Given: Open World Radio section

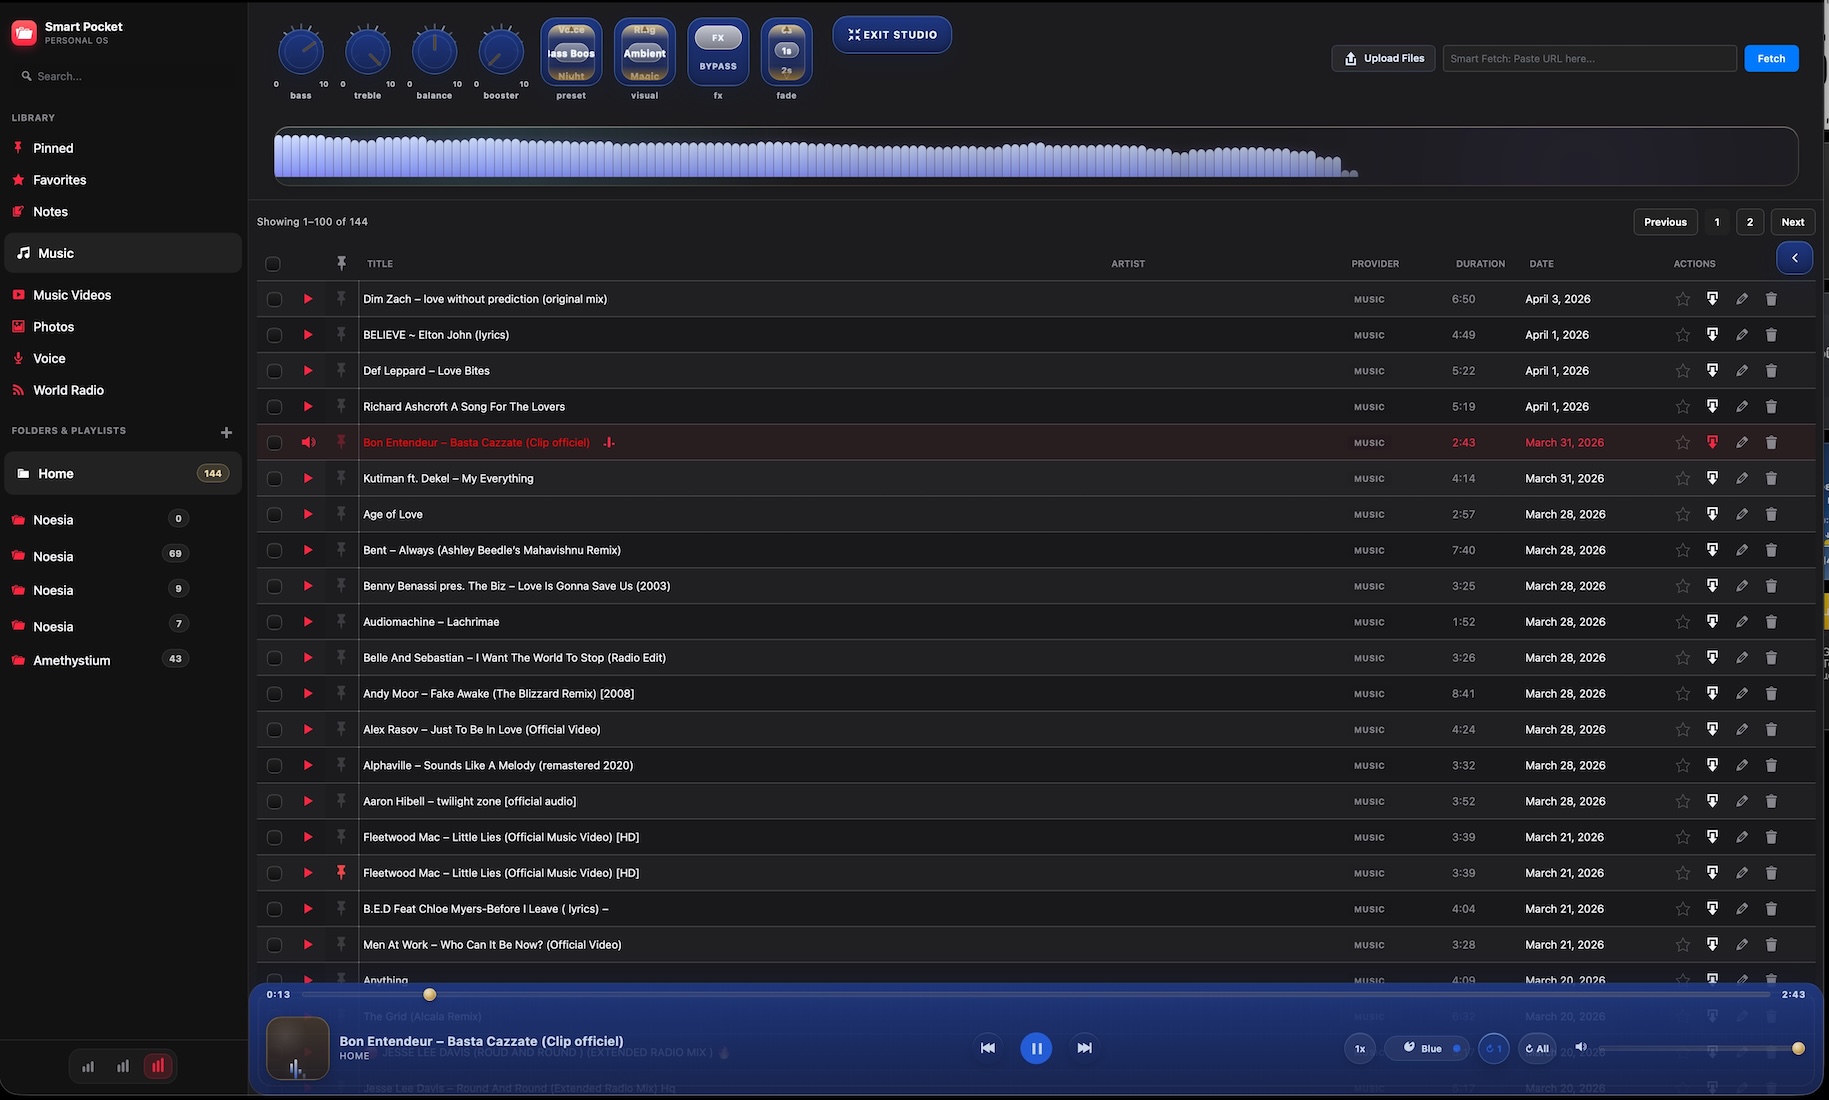Looking at the screenshot, I should click(68, 390).
